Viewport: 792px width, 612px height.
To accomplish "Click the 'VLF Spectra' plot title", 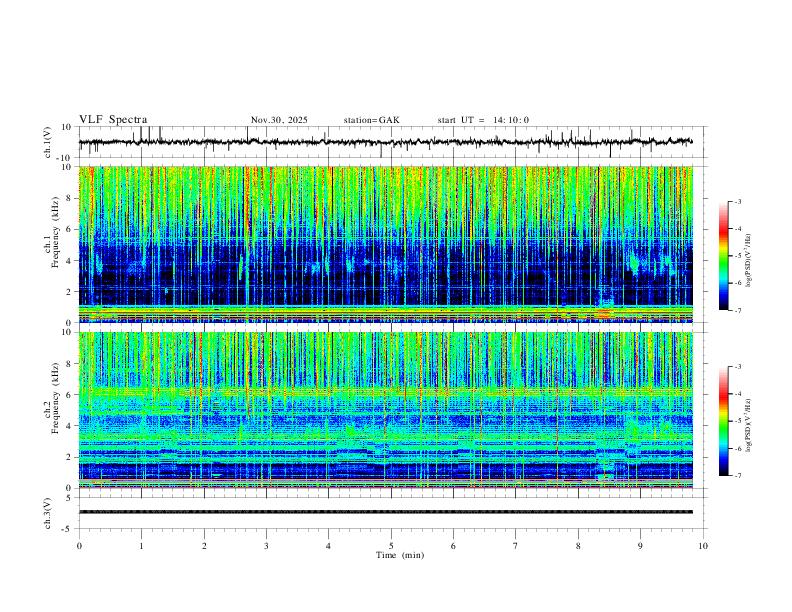I will 113,120.
